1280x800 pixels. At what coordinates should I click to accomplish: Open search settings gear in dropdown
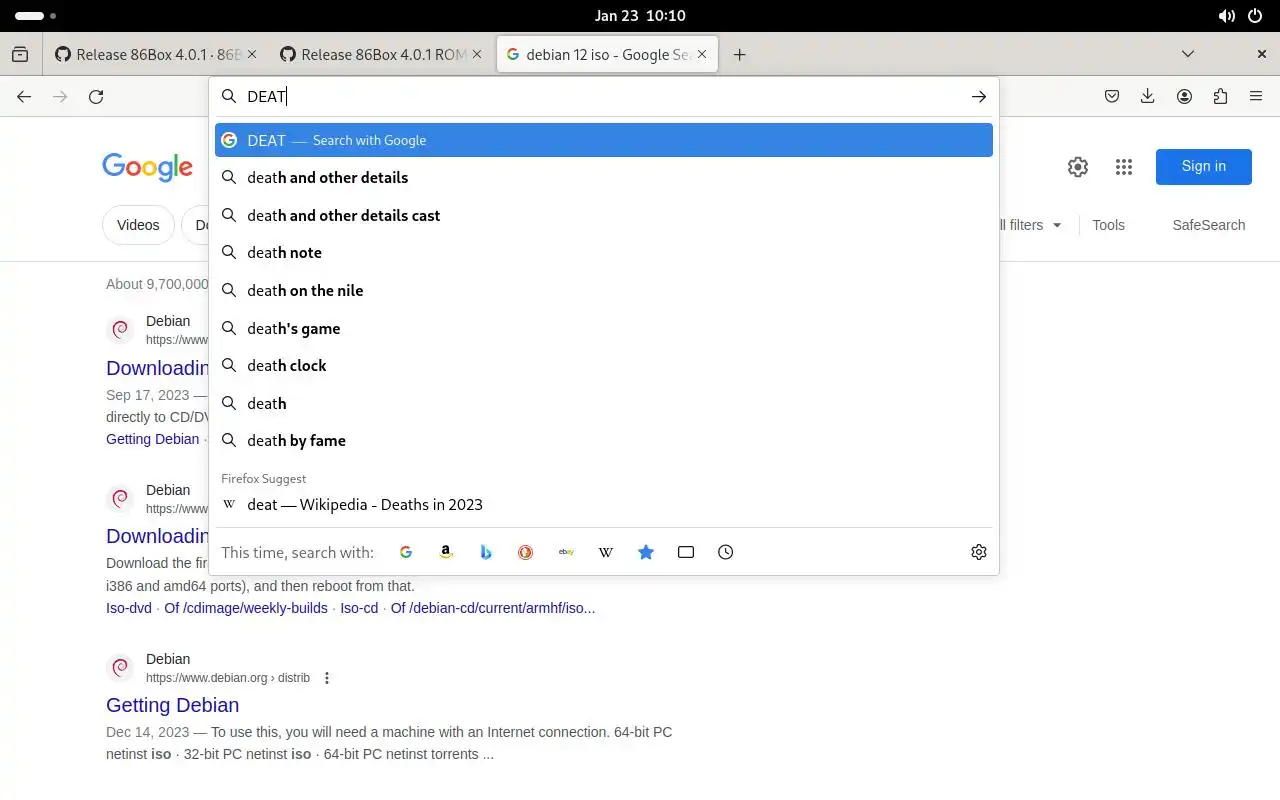pos(979,552)
